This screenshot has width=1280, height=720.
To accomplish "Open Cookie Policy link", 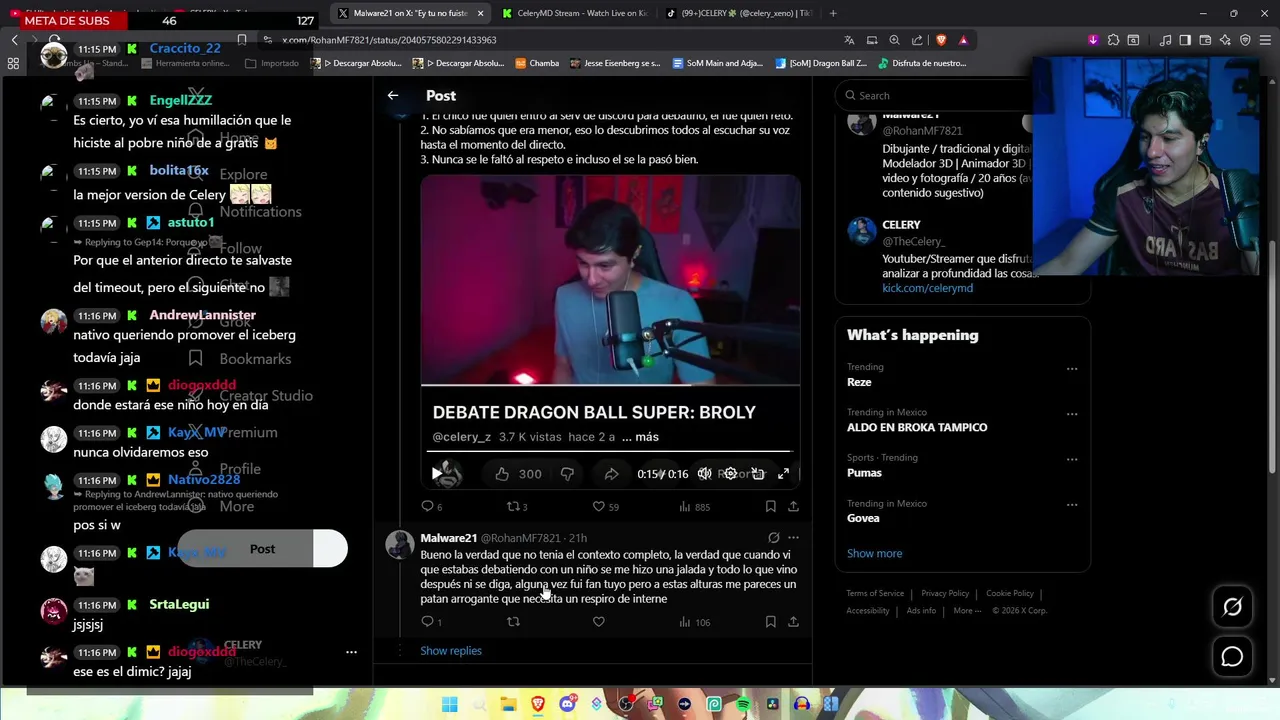I will point(1010,593).
